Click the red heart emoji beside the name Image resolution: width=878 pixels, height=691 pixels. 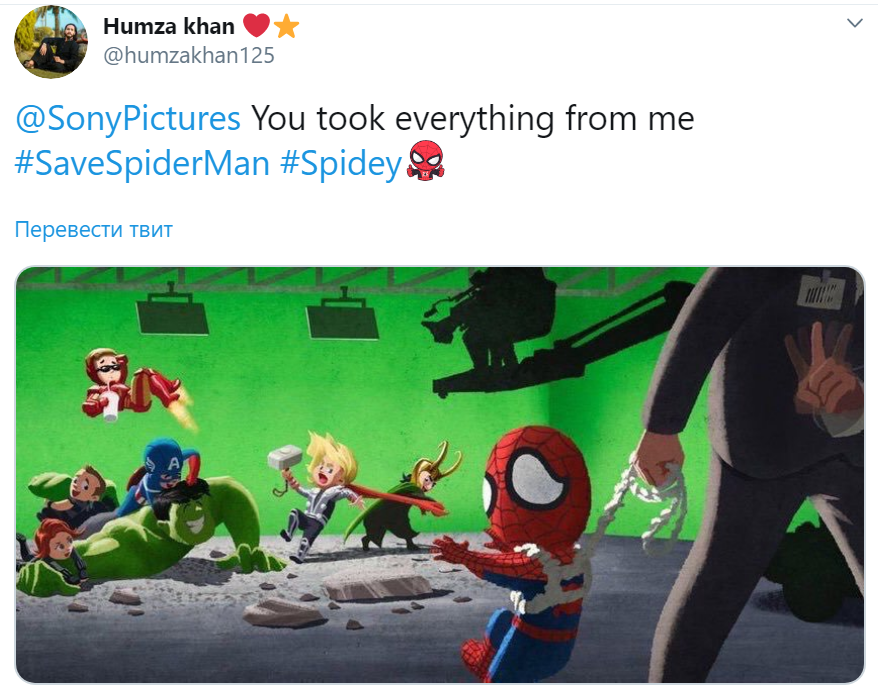[256, 25]
